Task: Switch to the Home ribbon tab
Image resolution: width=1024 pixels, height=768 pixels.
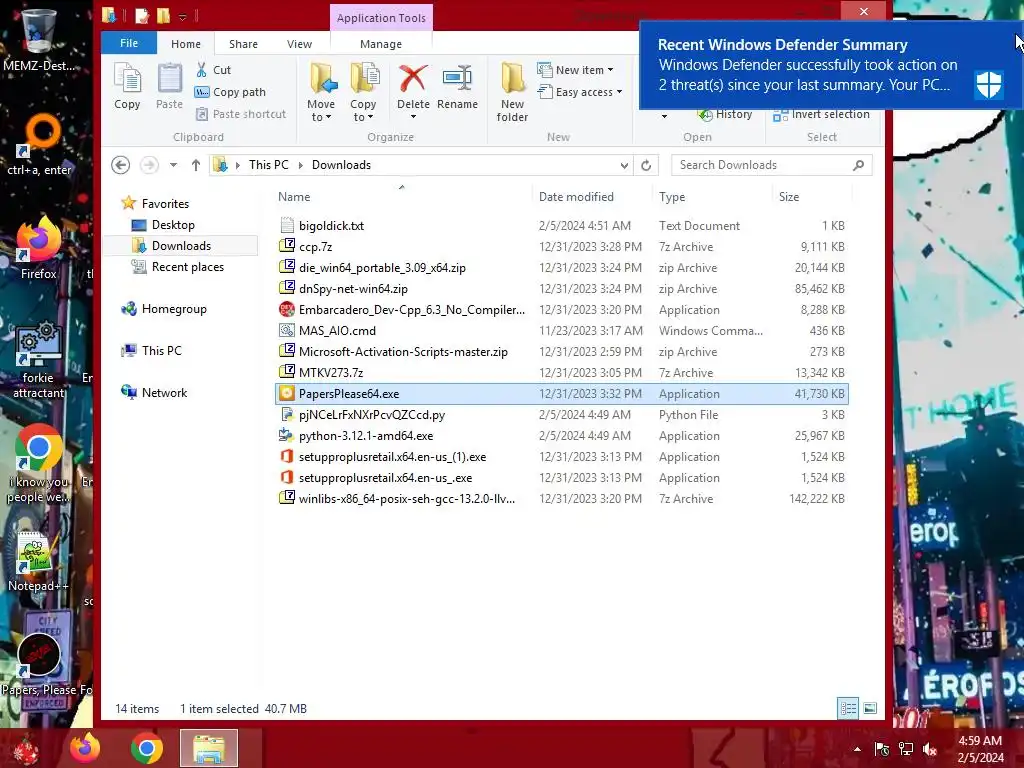Action: tap(185, 44)
